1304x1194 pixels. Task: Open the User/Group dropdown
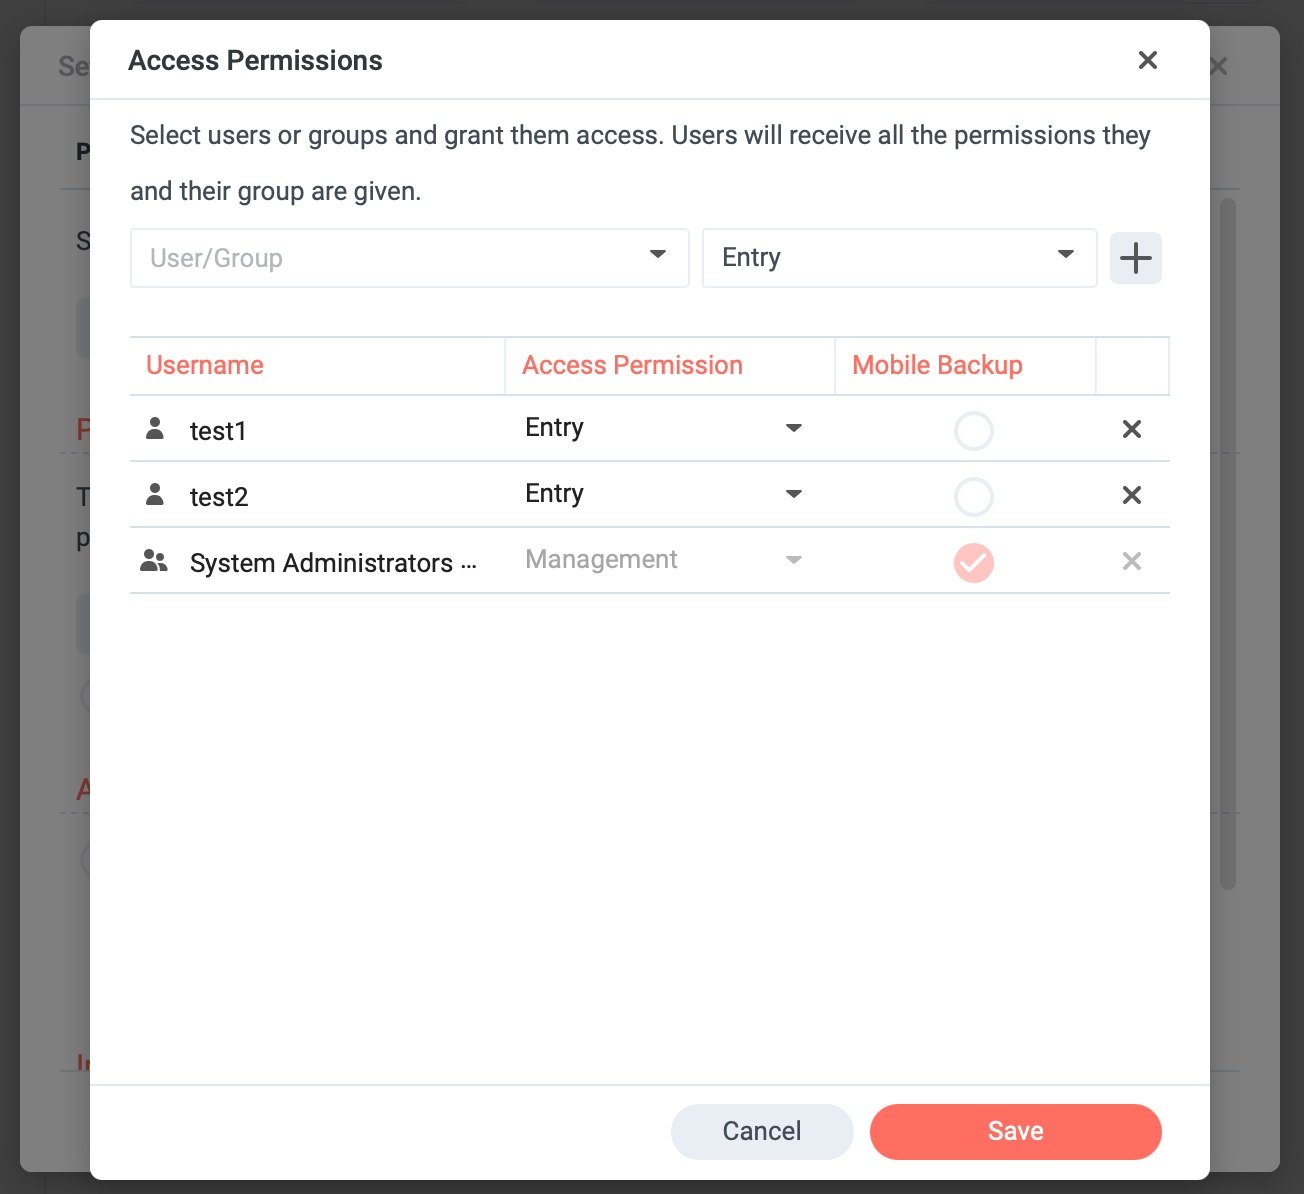click(x=410, y=258)
